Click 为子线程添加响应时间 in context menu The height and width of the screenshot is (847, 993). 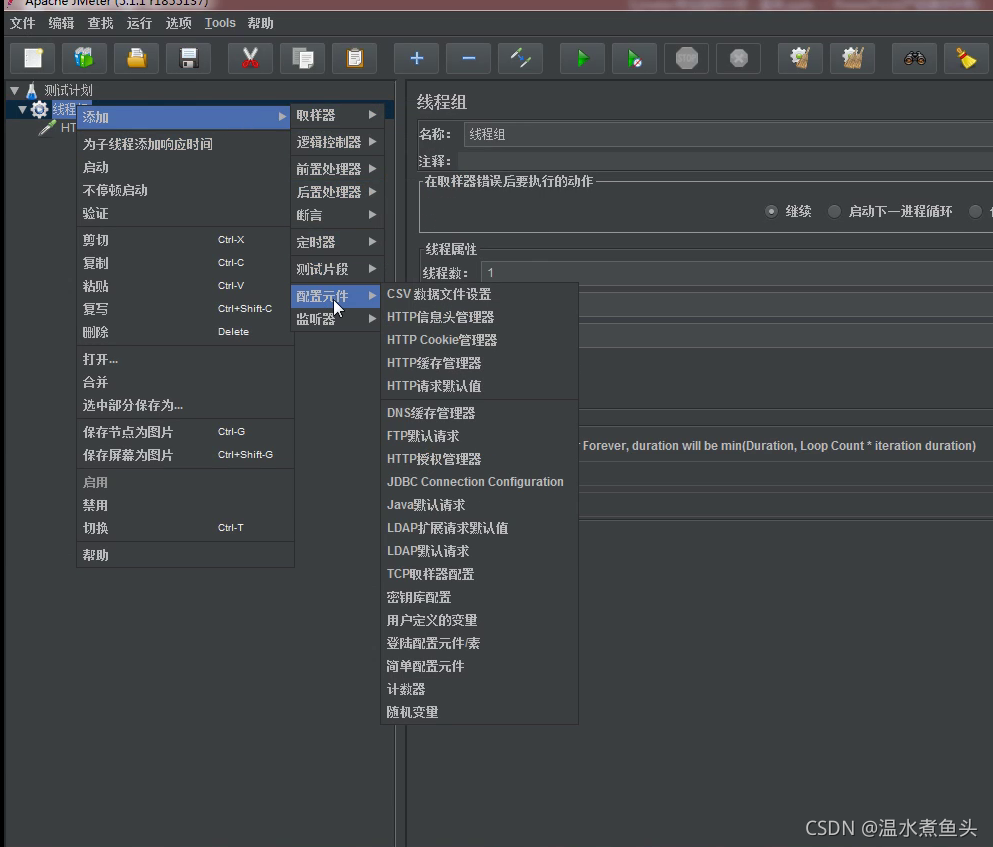point(184,144)
